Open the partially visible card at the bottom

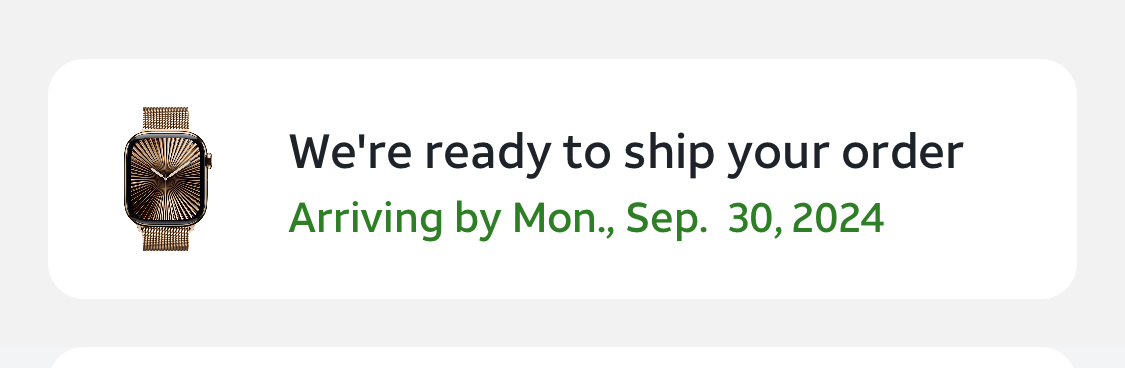click(x=562, y=357)
